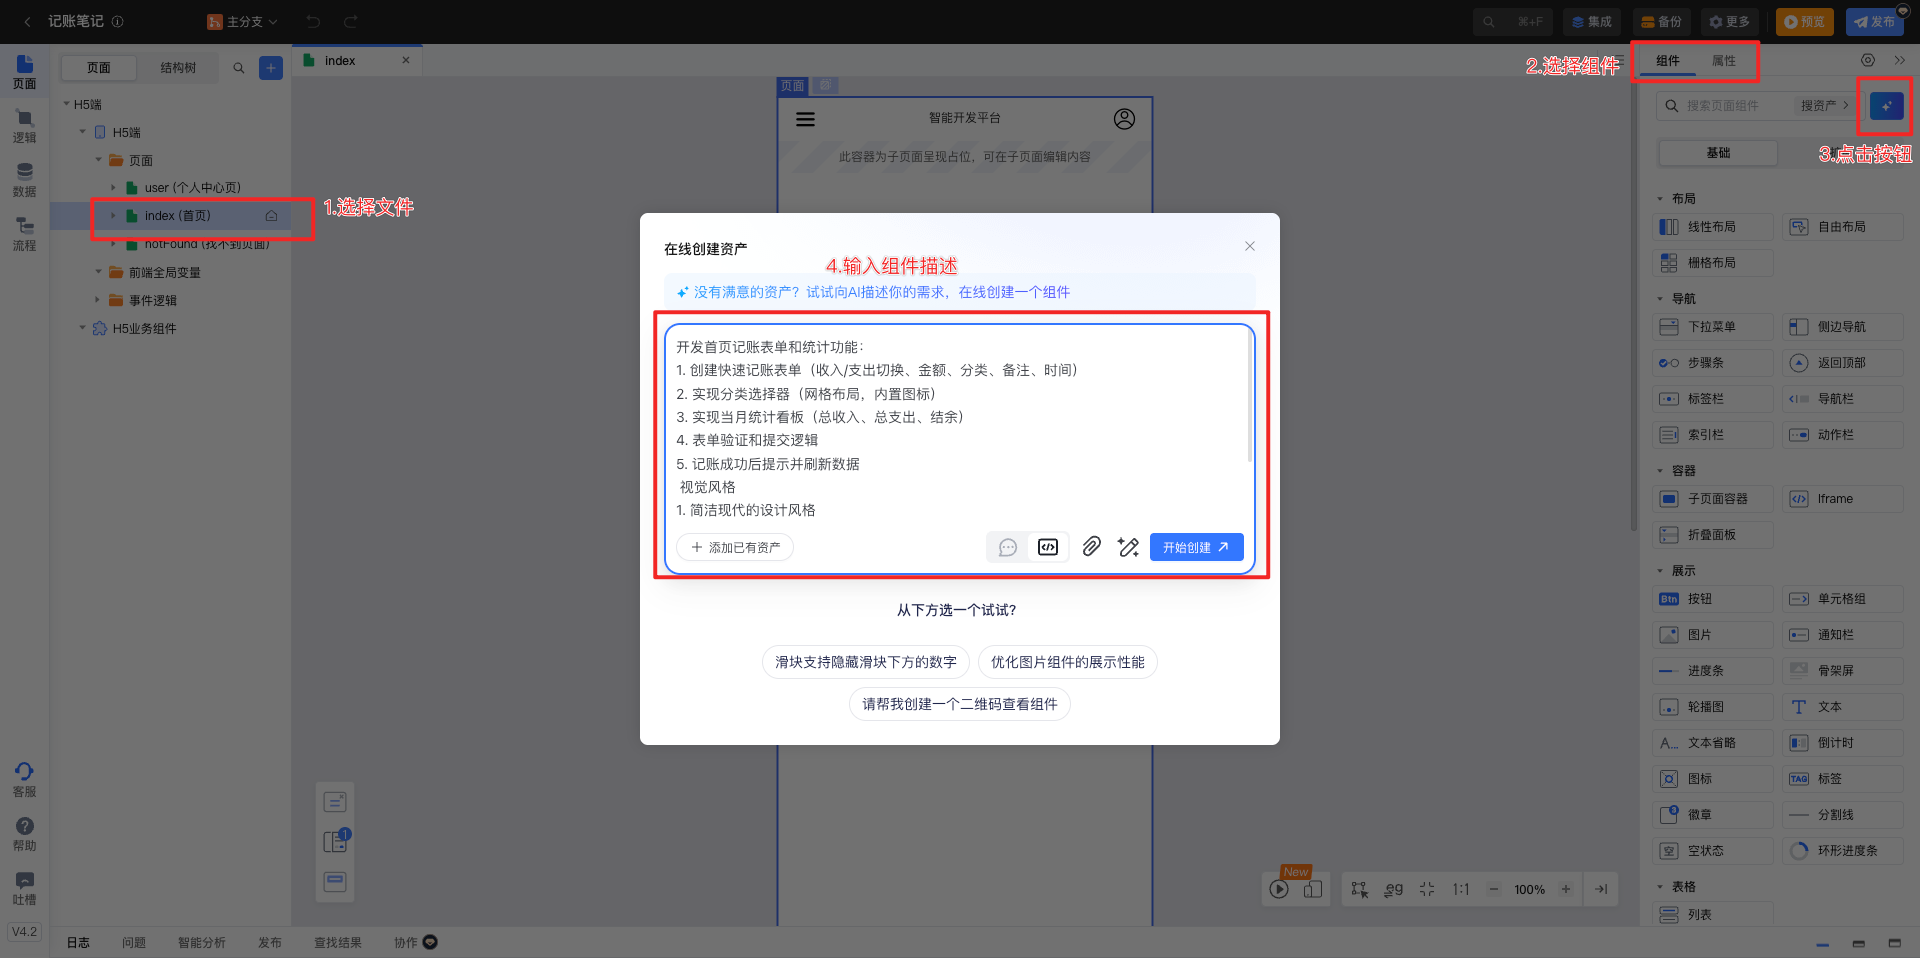Switch to the 属性 tab in right panel
Screen dimensions: 1920x958
1723,60
